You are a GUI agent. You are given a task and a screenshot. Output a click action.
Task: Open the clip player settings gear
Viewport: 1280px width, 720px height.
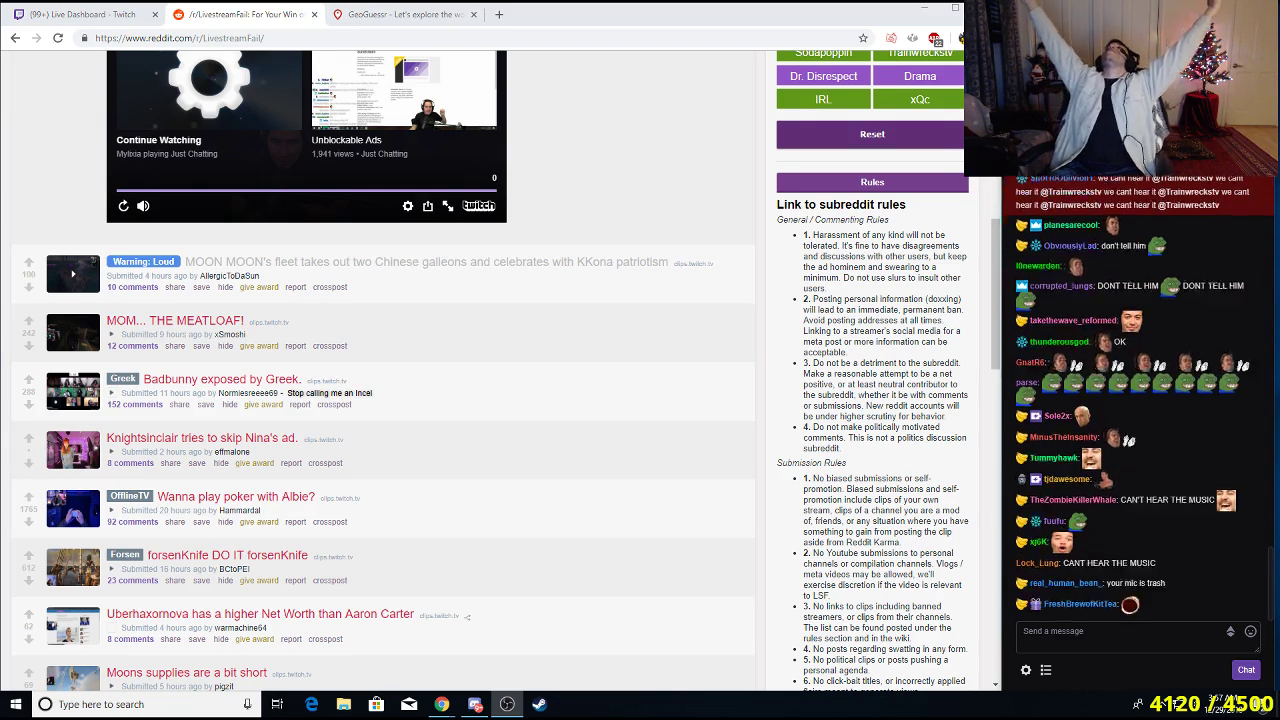(408, 206)
